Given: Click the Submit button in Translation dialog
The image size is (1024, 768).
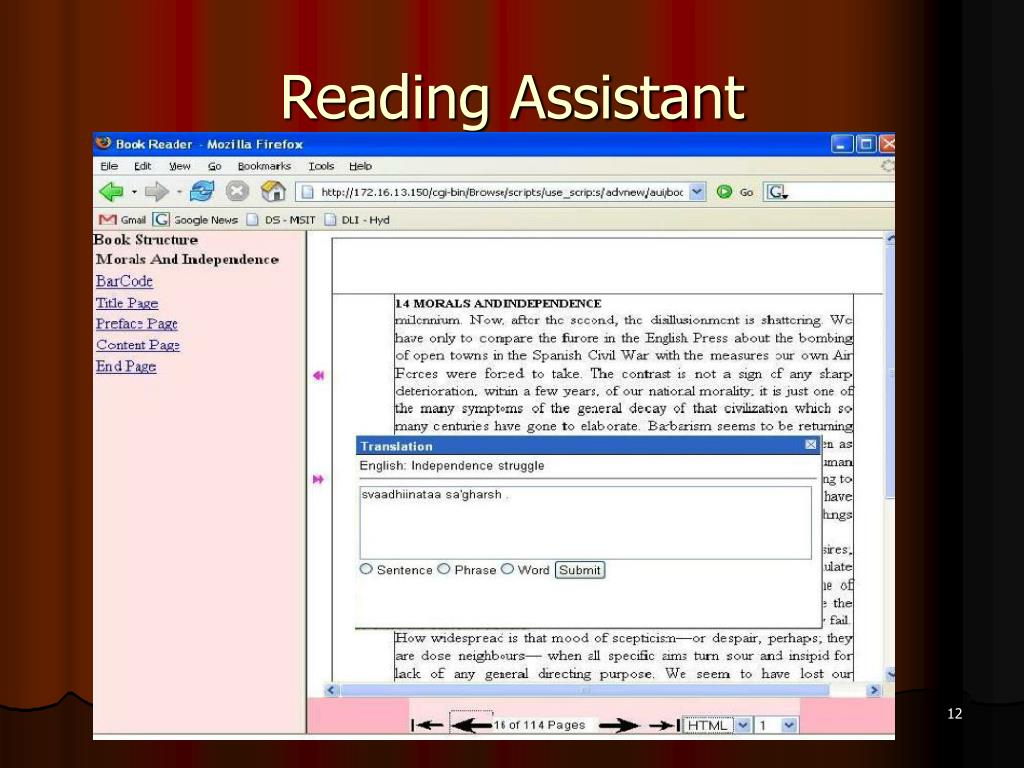Looking at the screenshot, I should (579, 570).
